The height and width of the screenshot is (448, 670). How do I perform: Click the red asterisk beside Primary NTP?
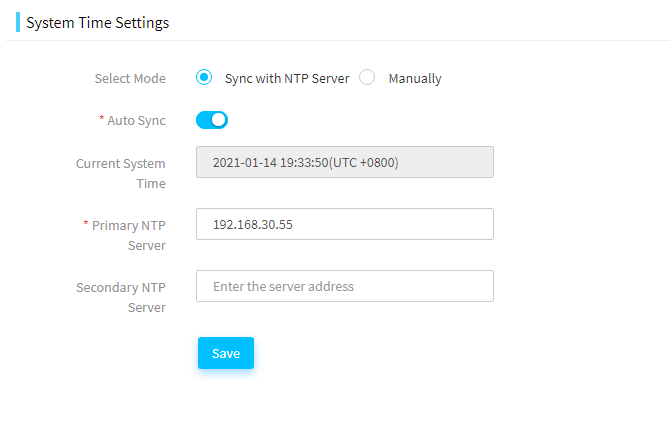coord(86,223)
